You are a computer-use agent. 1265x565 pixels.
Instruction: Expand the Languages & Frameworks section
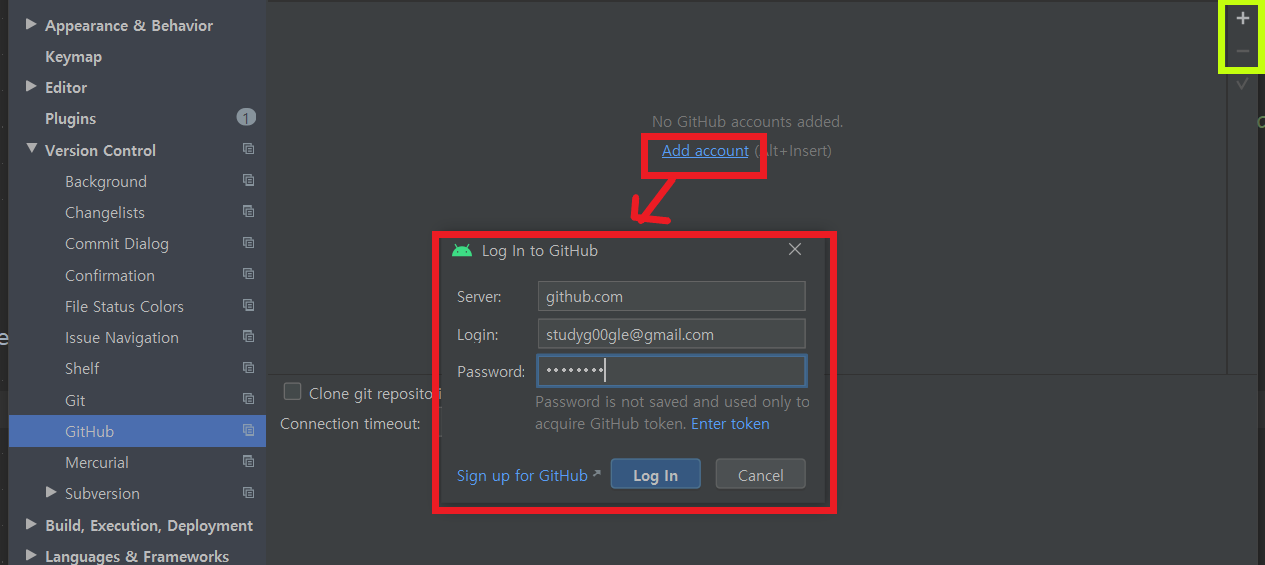tap(31, 555)
